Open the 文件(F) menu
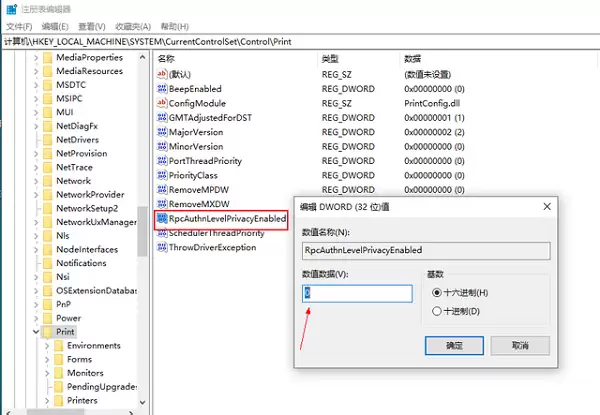Viewport: 600px width, 415px height. click(x=22, y=27)
